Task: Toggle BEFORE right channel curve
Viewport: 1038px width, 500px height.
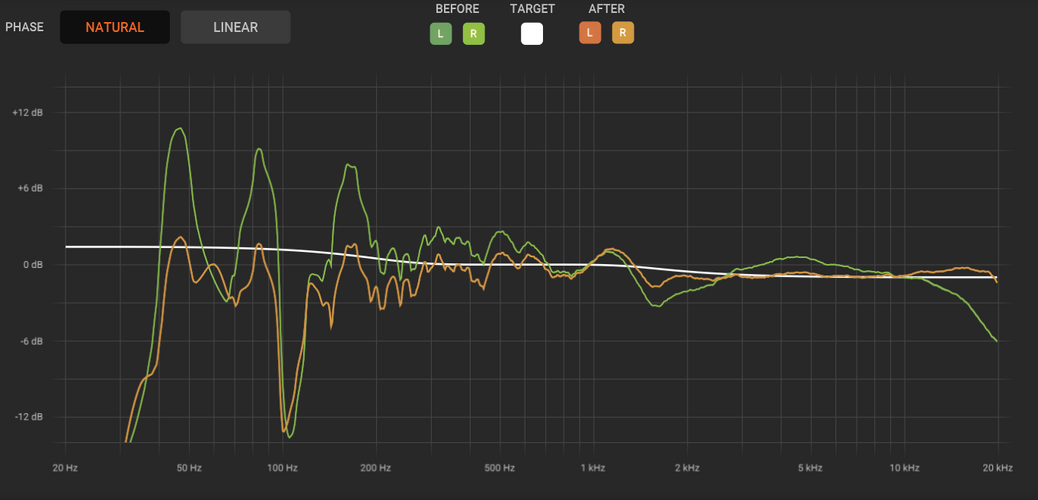Action: (x=473, y=33)
